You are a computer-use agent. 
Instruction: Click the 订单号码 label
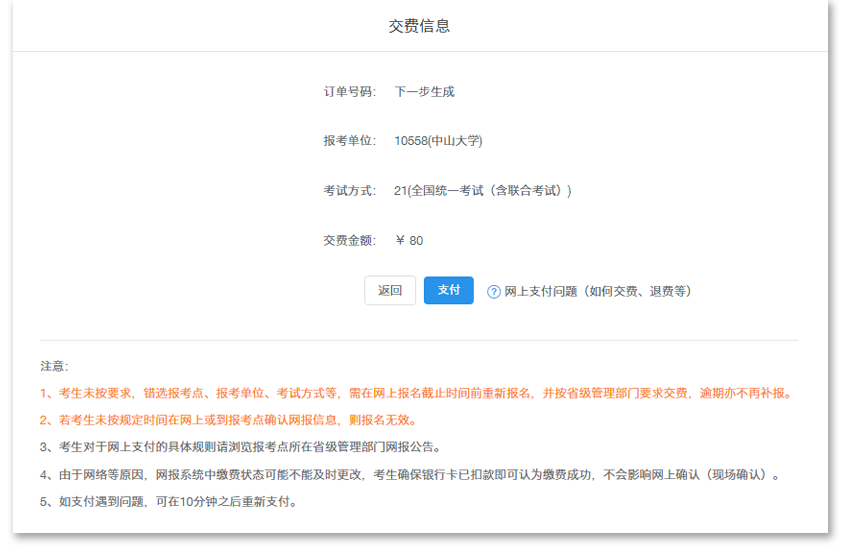click(349, 92)
